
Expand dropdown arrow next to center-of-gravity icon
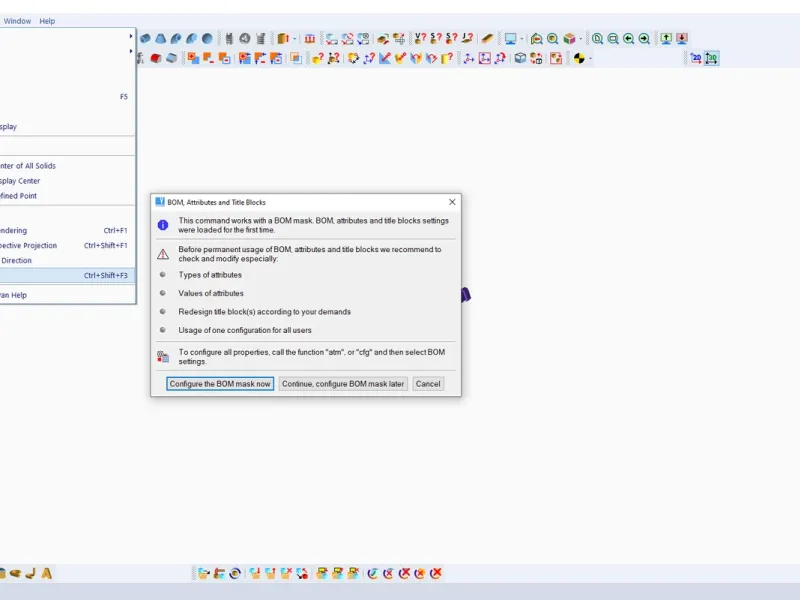click(590, 59)
